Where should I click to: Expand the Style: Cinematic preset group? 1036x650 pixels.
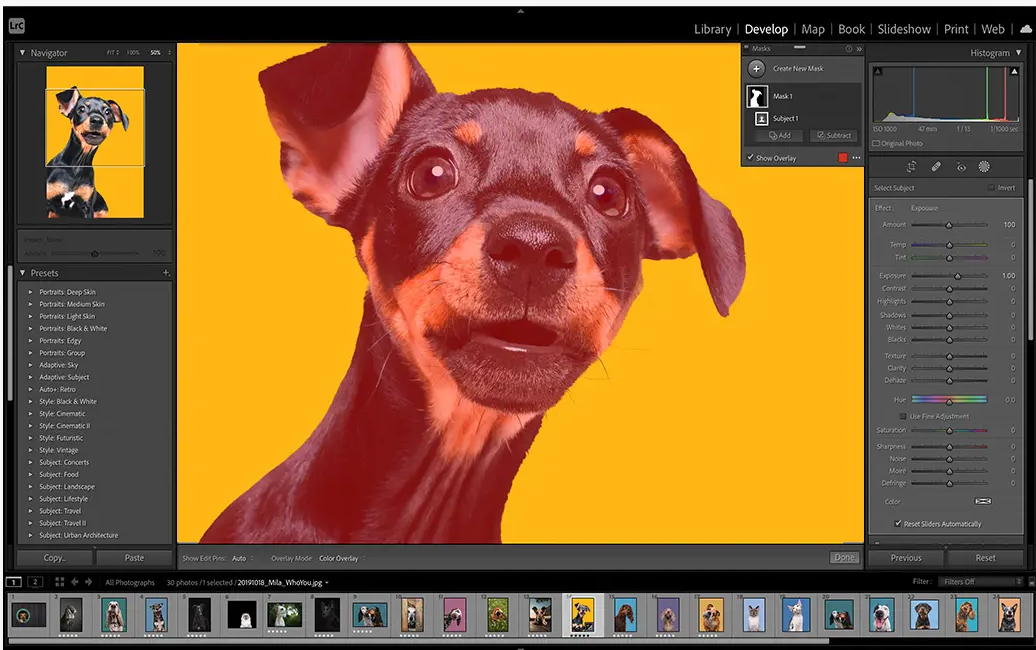pos(31,414)
